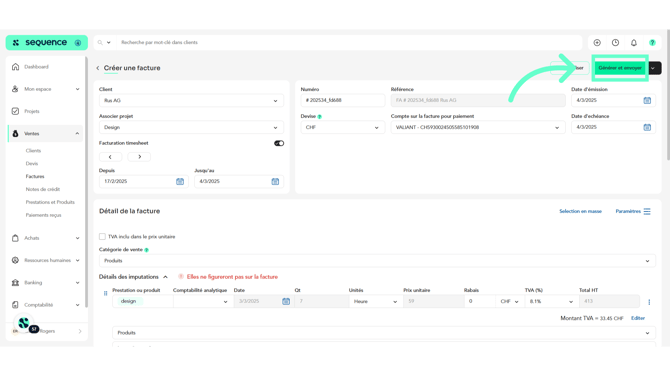Viewport: 670px width, 376px height.
Task: Open Prestations et Produits
Action: tap(50, 202)
